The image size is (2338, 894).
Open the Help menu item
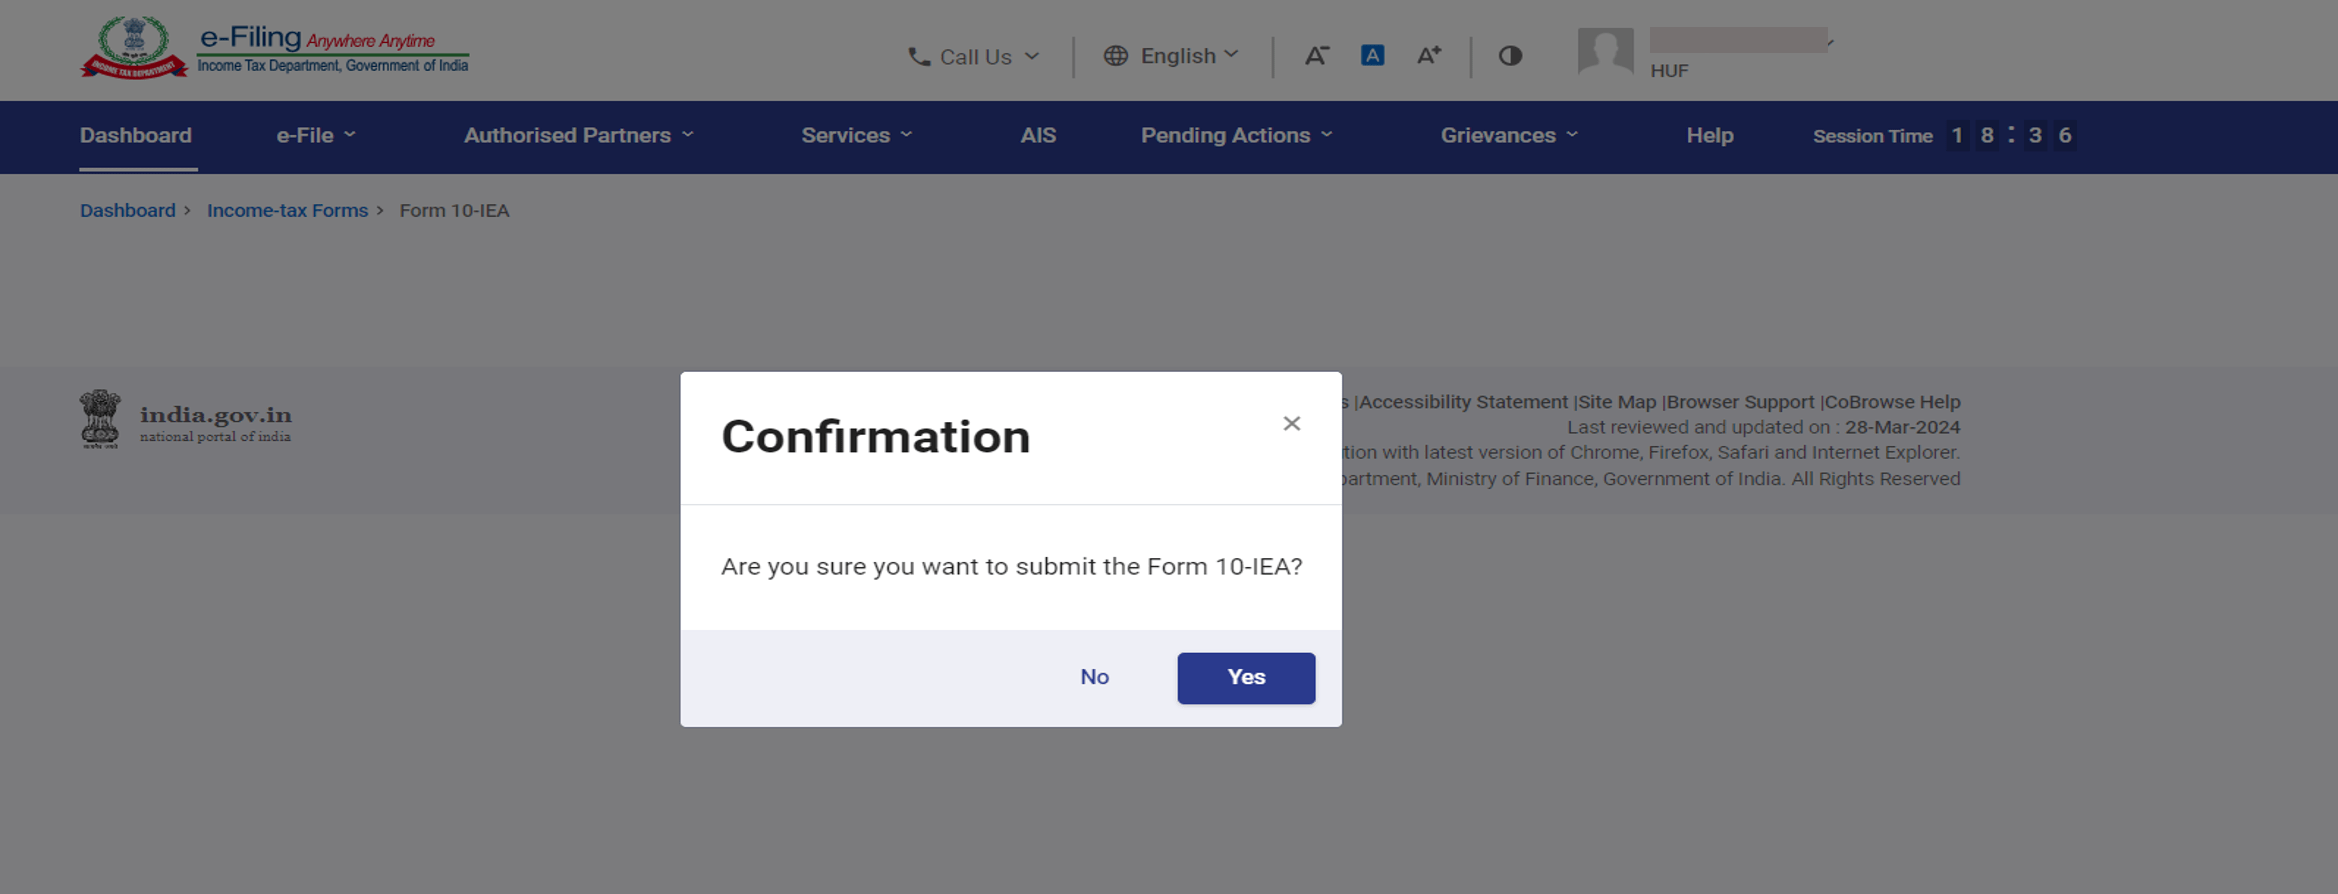pyautogui.click(x=1709, y=135)
